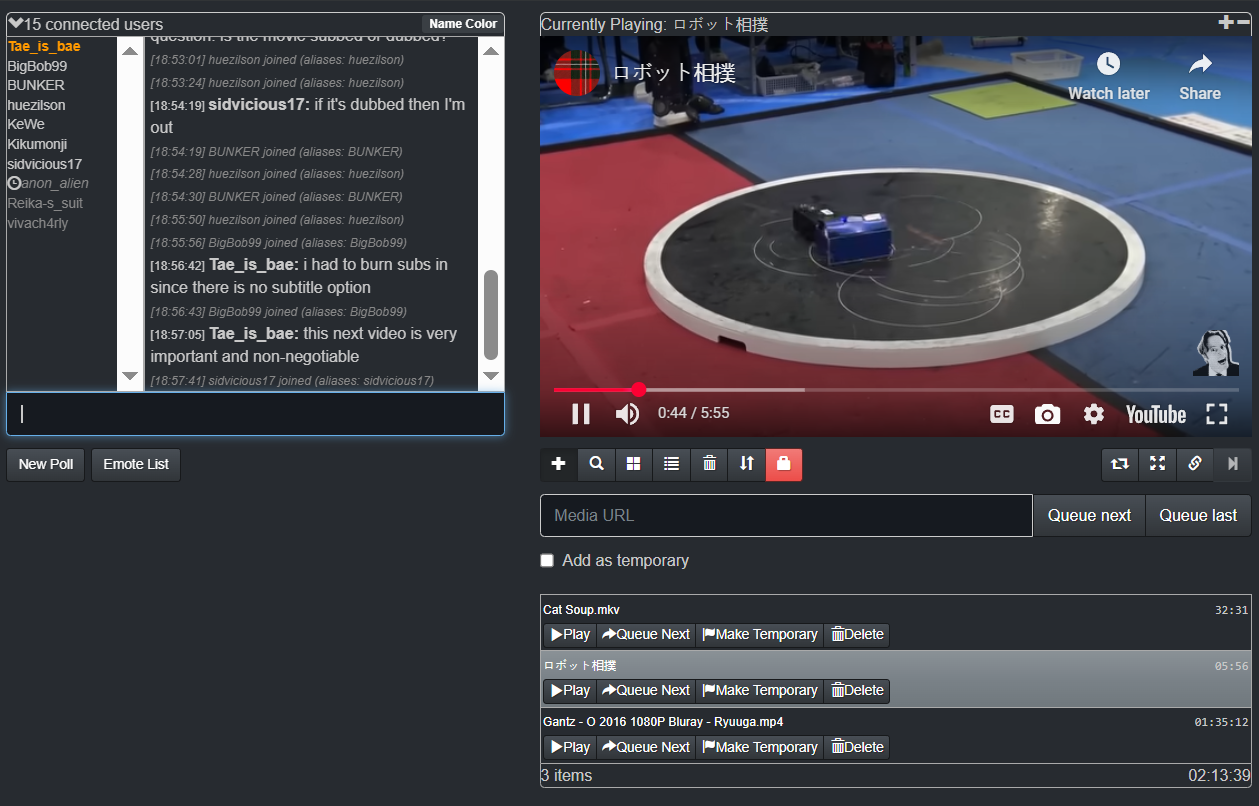The image size is (1259, 806).
Task: Skip to next video with step-forward icon
Action: coord(1232,464)
